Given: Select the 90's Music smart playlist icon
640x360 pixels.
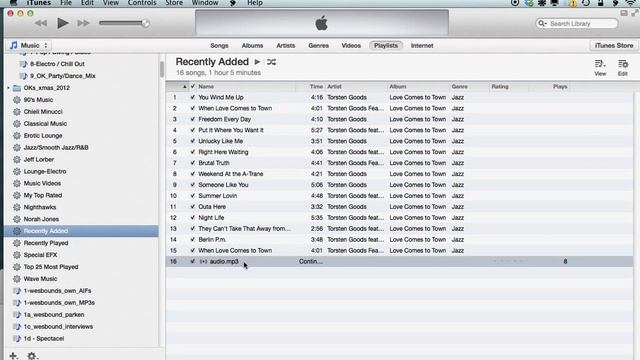Looking at the screenshot, I should (17, 100).
